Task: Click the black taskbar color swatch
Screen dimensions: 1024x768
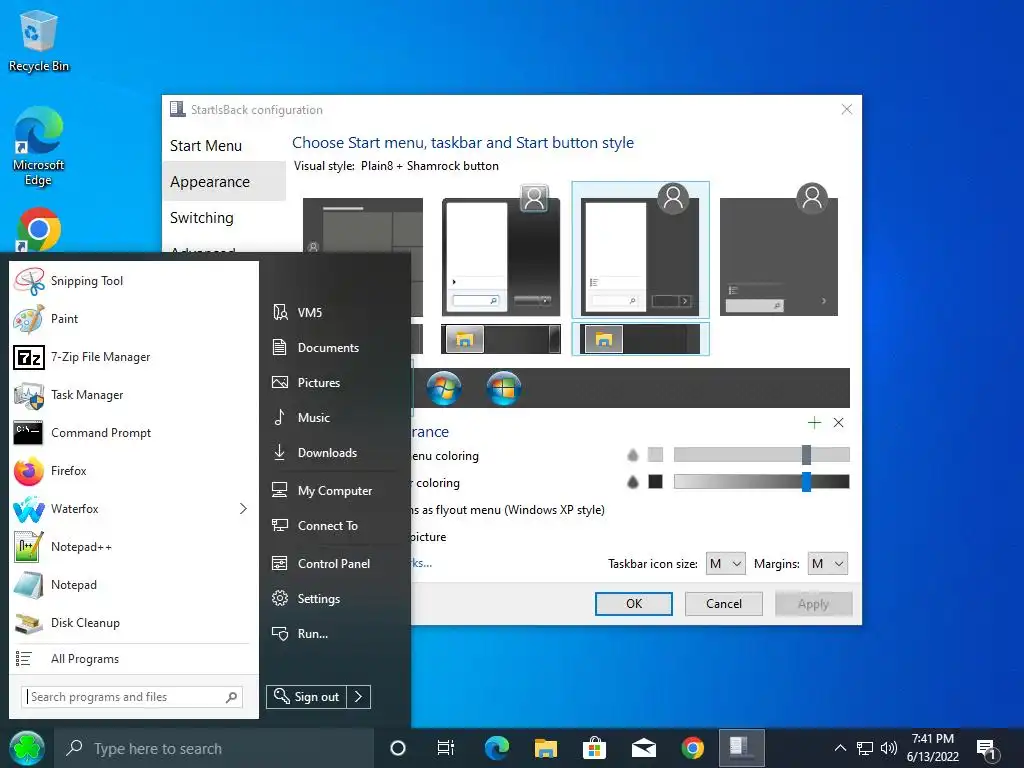Action: tap(656, 482)
